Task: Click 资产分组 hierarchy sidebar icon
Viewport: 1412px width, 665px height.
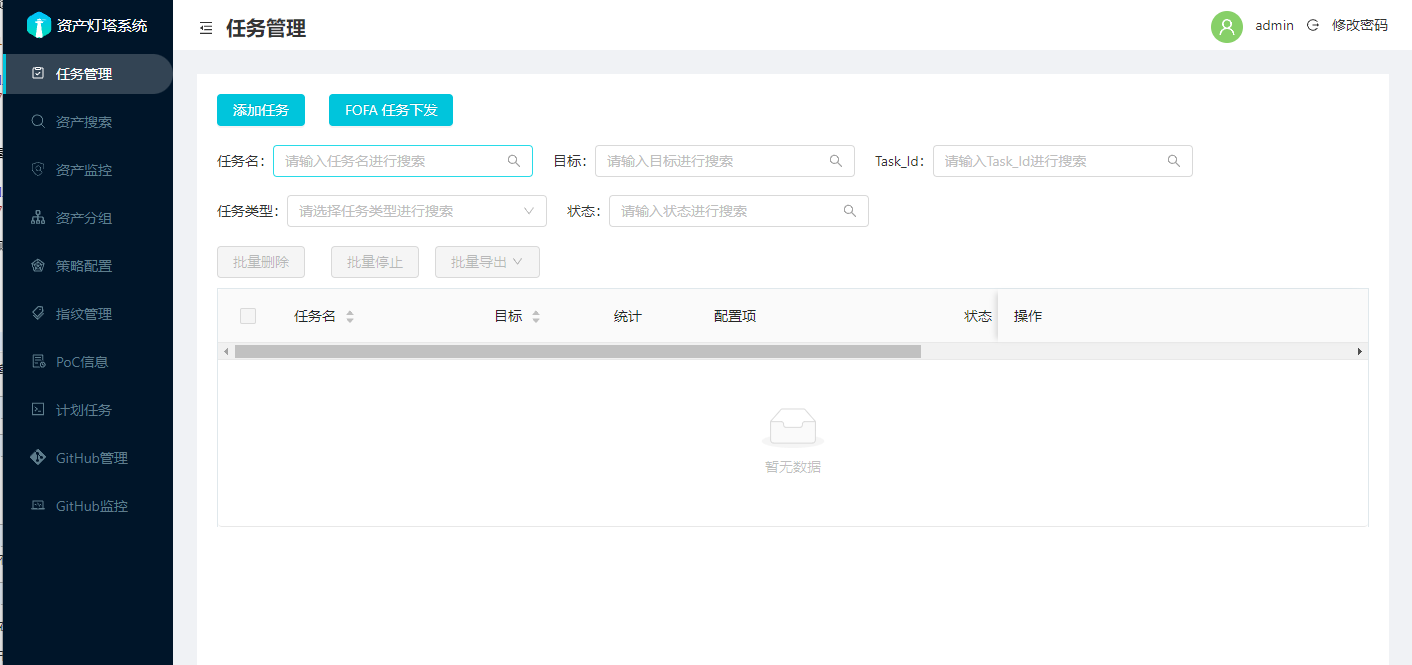Action: pos(38,217)
